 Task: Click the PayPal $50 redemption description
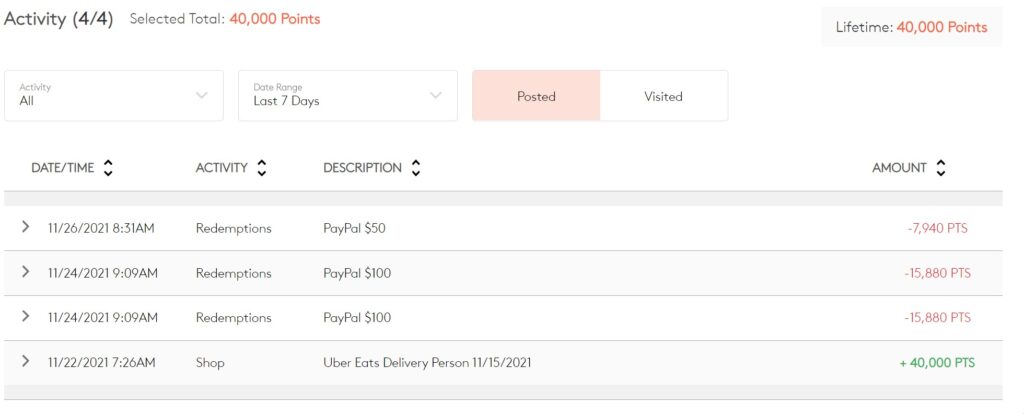(x=354, y=229)
